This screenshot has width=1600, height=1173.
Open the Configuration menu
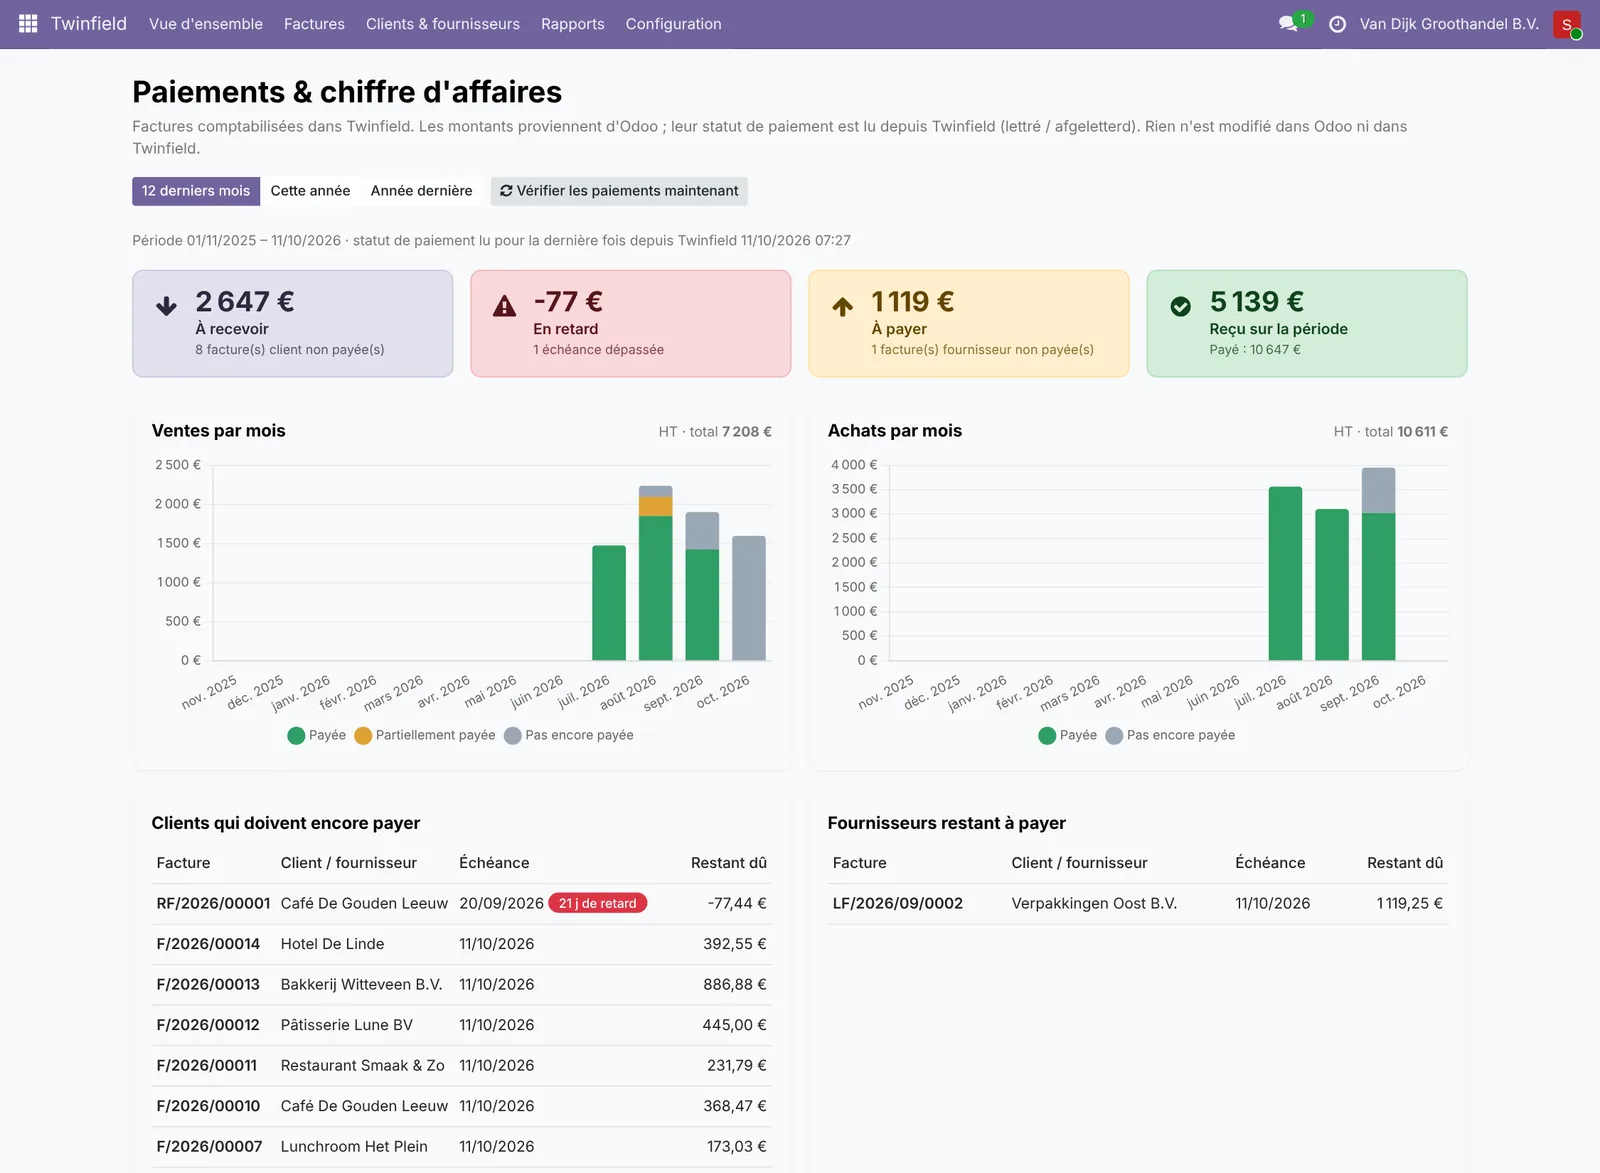point(674,24)
